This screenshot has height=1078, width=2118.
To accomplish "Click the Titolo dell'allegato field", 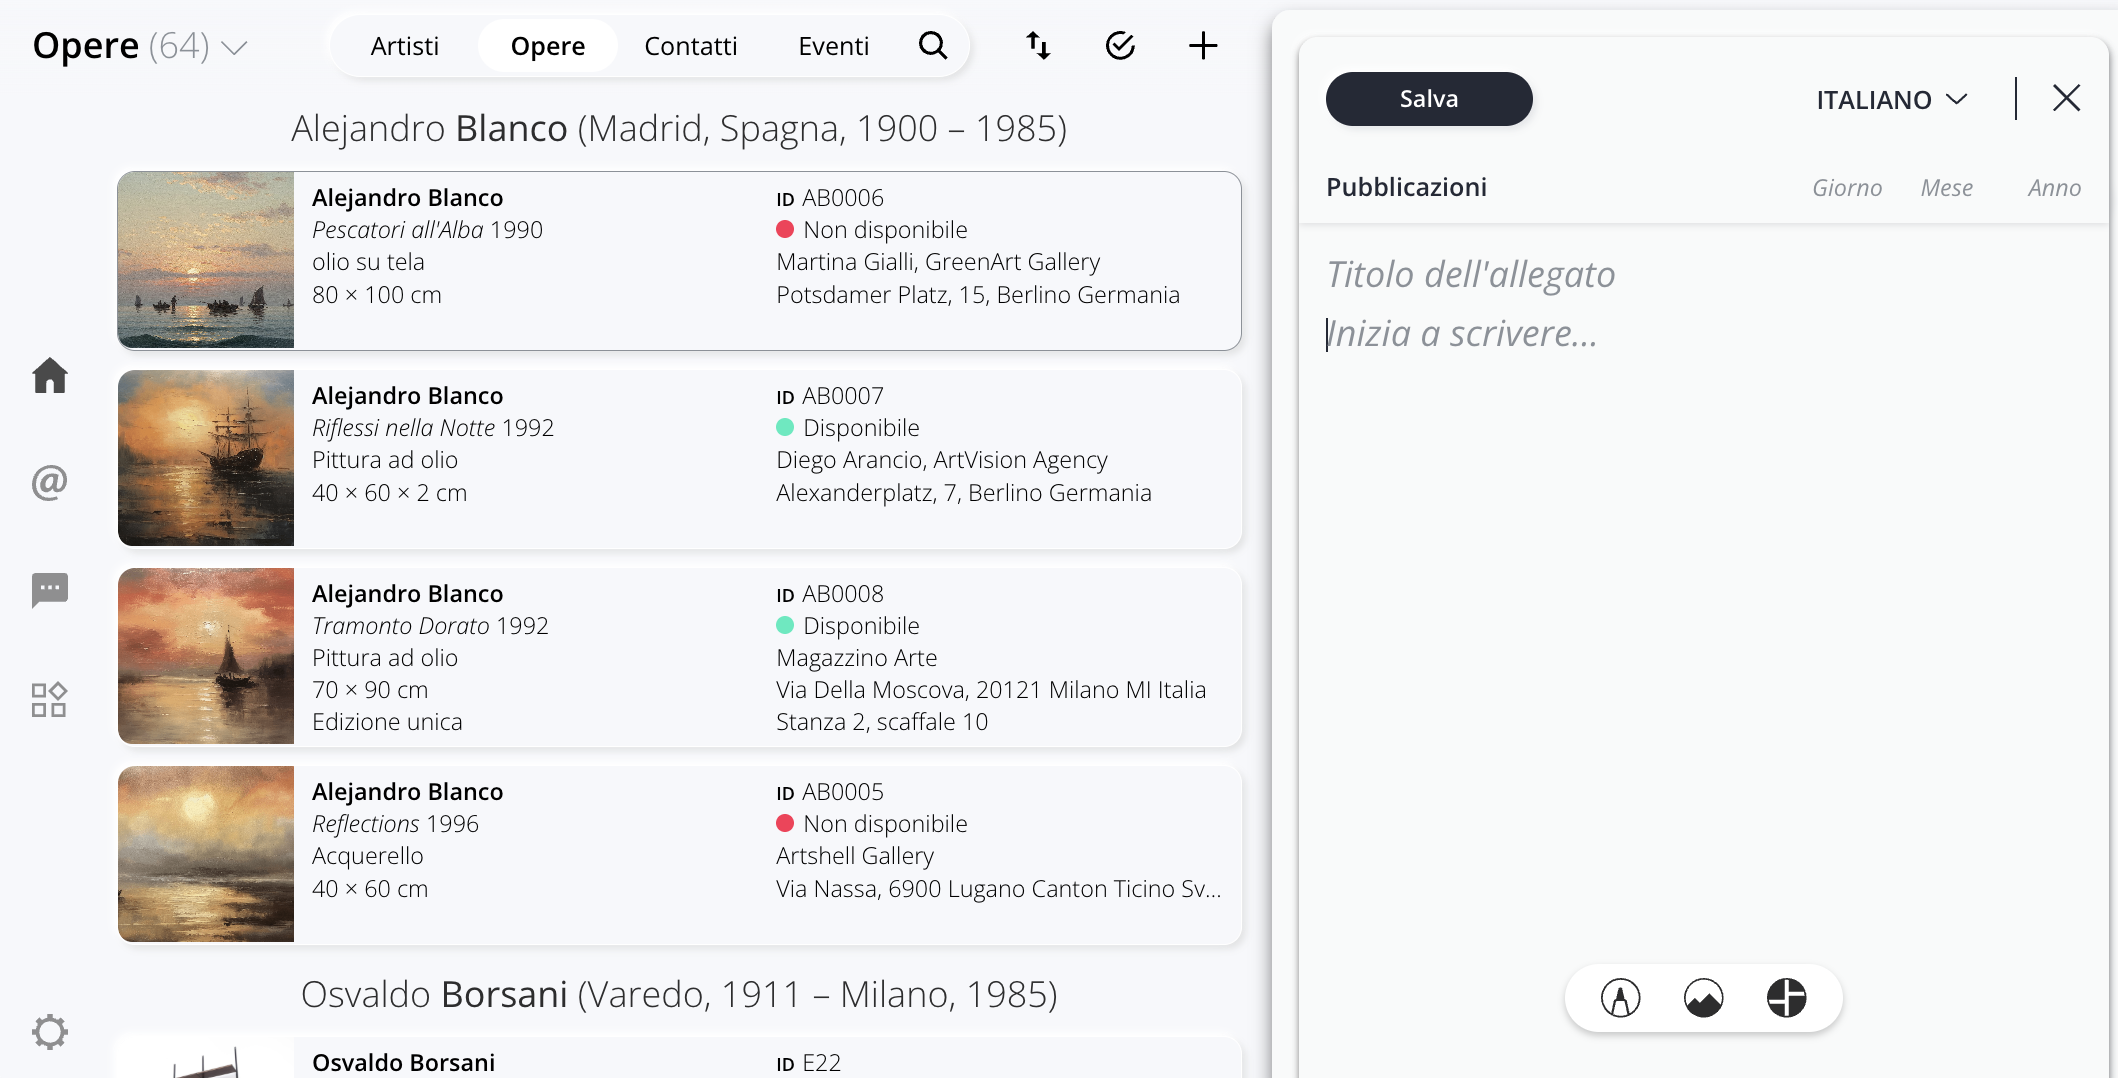I will [x=1470, y=274].
